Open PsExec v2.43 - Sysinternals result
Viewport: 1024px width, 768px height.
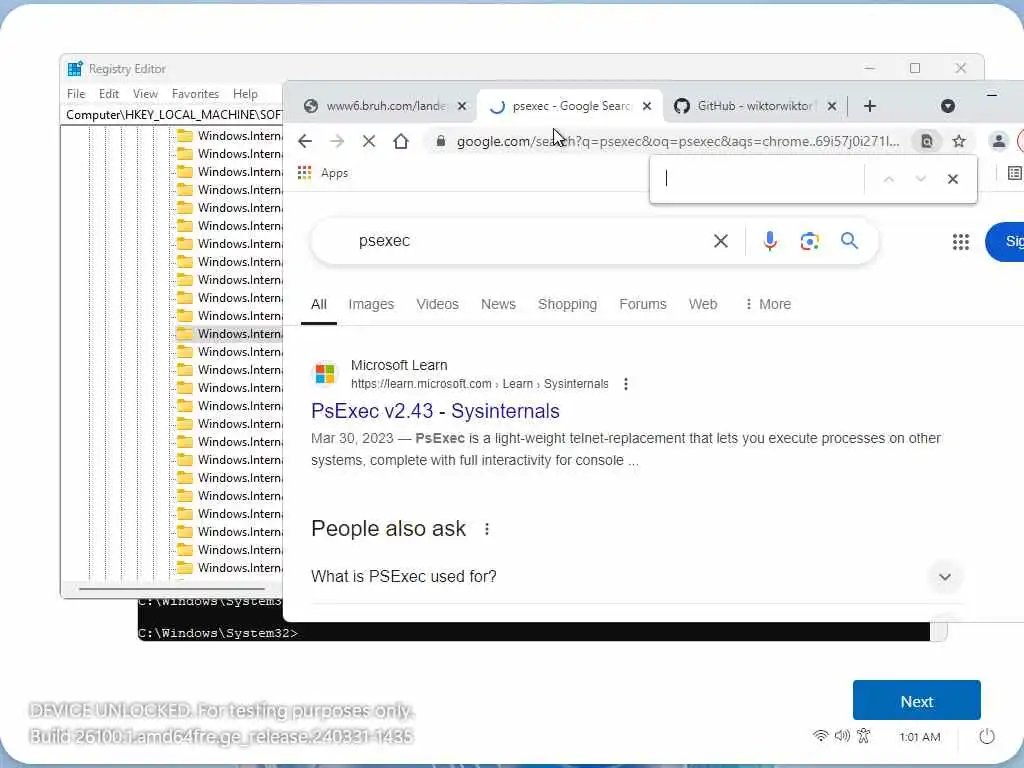click(435, 411)
